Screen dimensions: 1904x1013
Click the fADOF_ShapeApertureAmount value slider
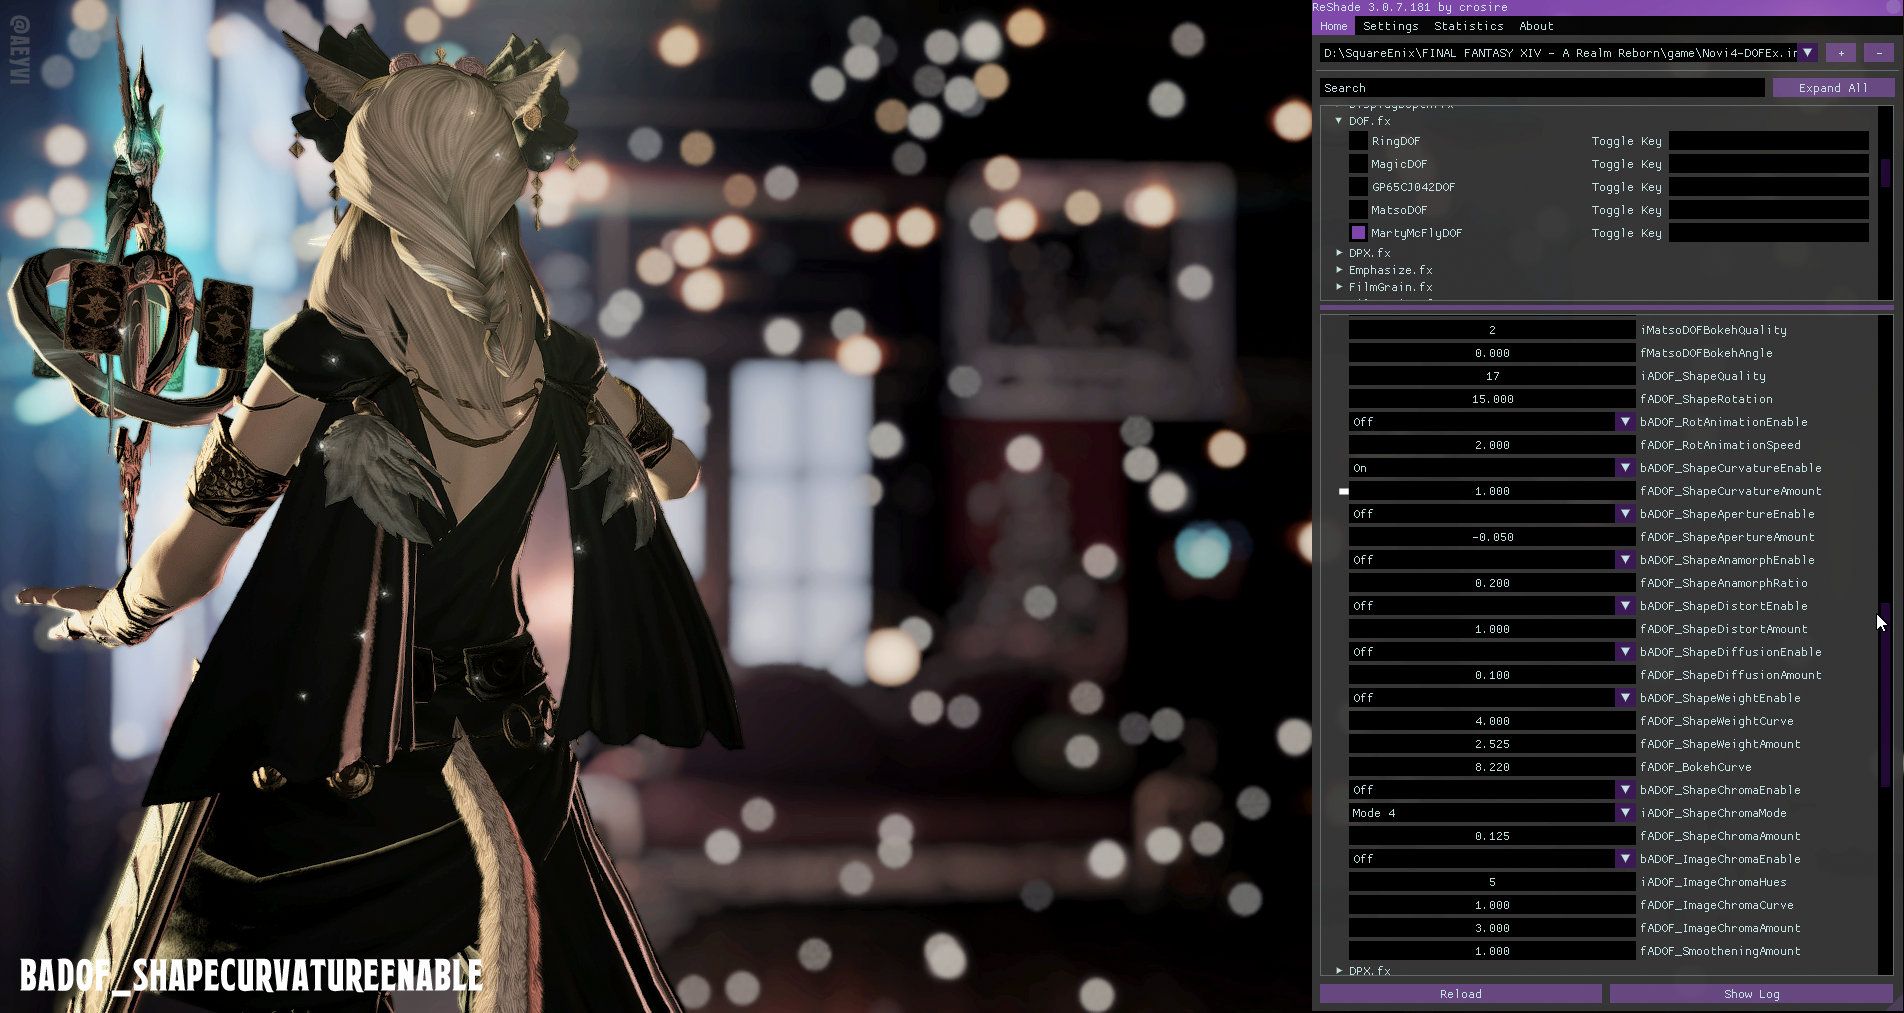click(x=1491, y=537)
